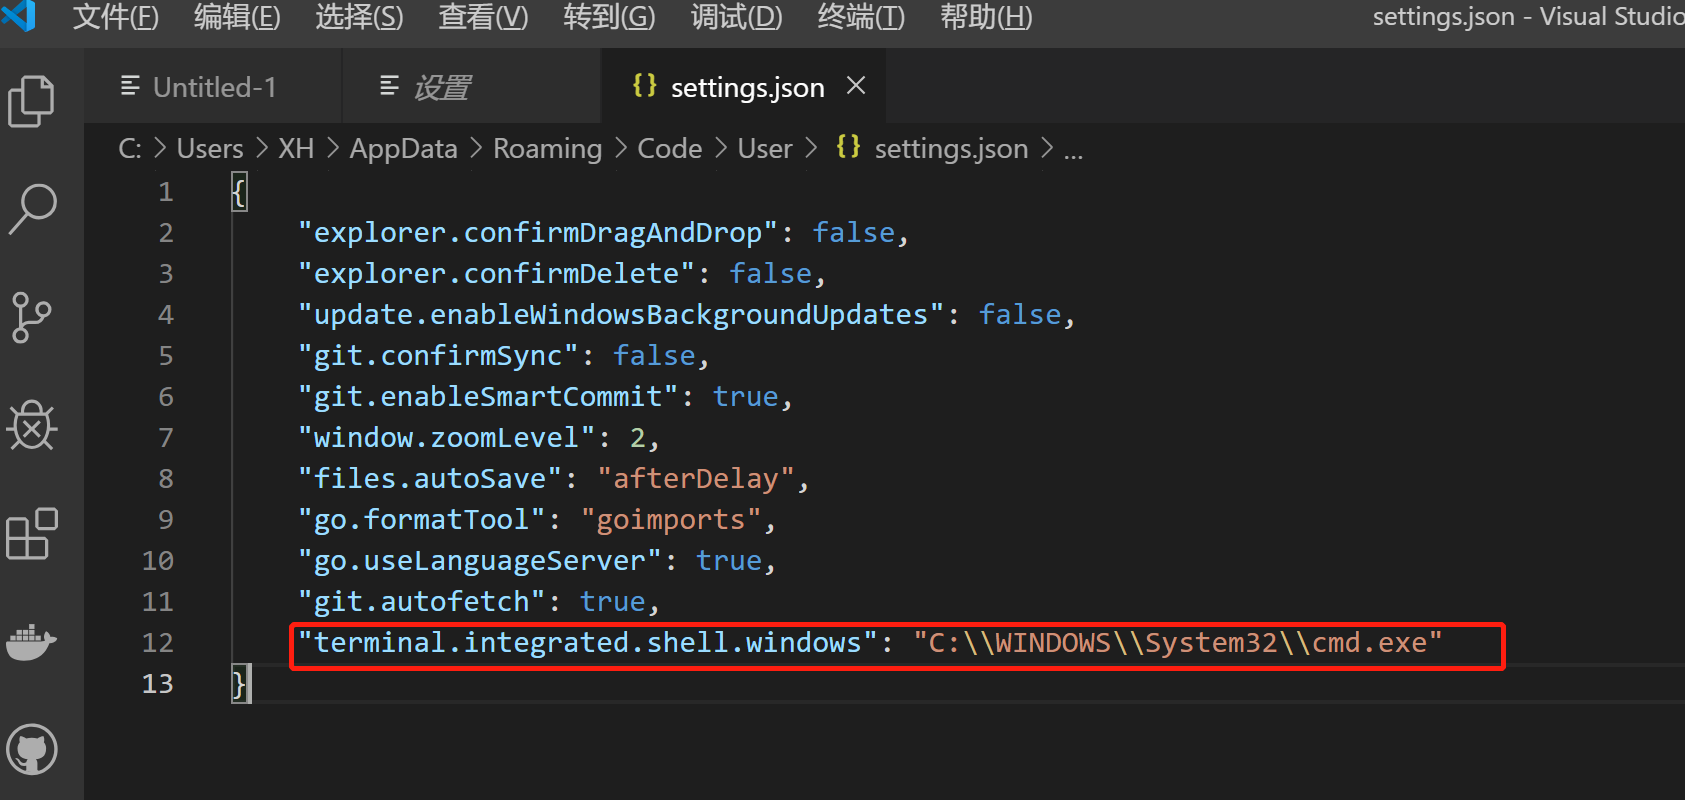Click the true value of git.enableSmartCommit
The image size is (1685, 800).
[746, 396]
